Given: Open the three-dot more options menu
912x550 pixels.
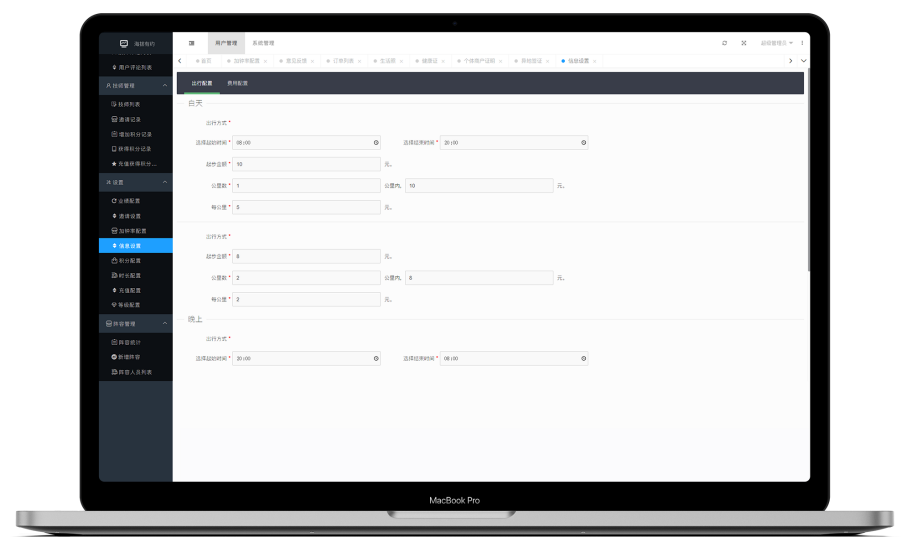Looking at the screenshot, I should pos(801,43).
